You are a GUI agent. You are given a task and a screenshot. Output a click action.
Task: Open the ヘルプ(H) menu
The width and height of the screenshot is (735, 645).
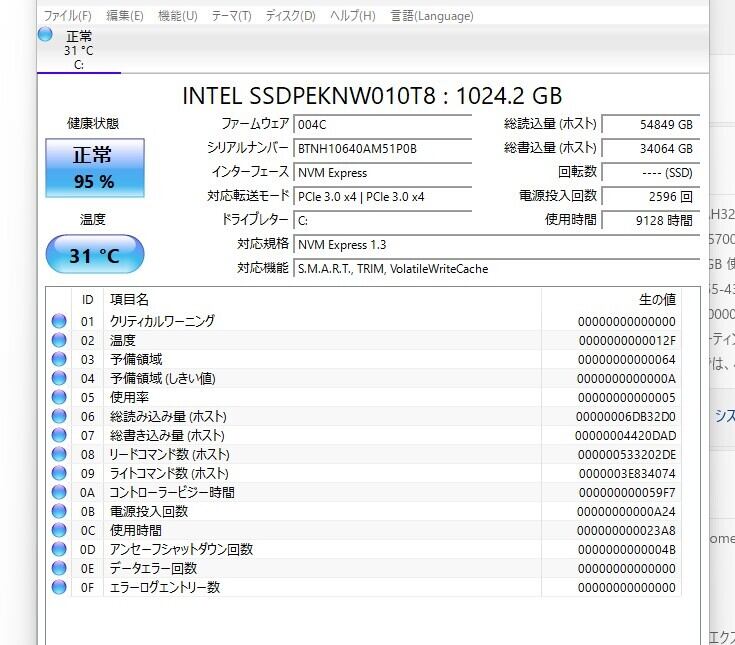[x=353, y=16]
